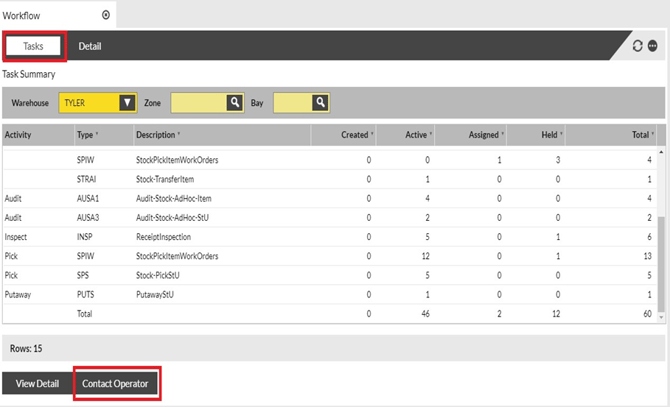Sort by the Total column arrow

(653, 134)
